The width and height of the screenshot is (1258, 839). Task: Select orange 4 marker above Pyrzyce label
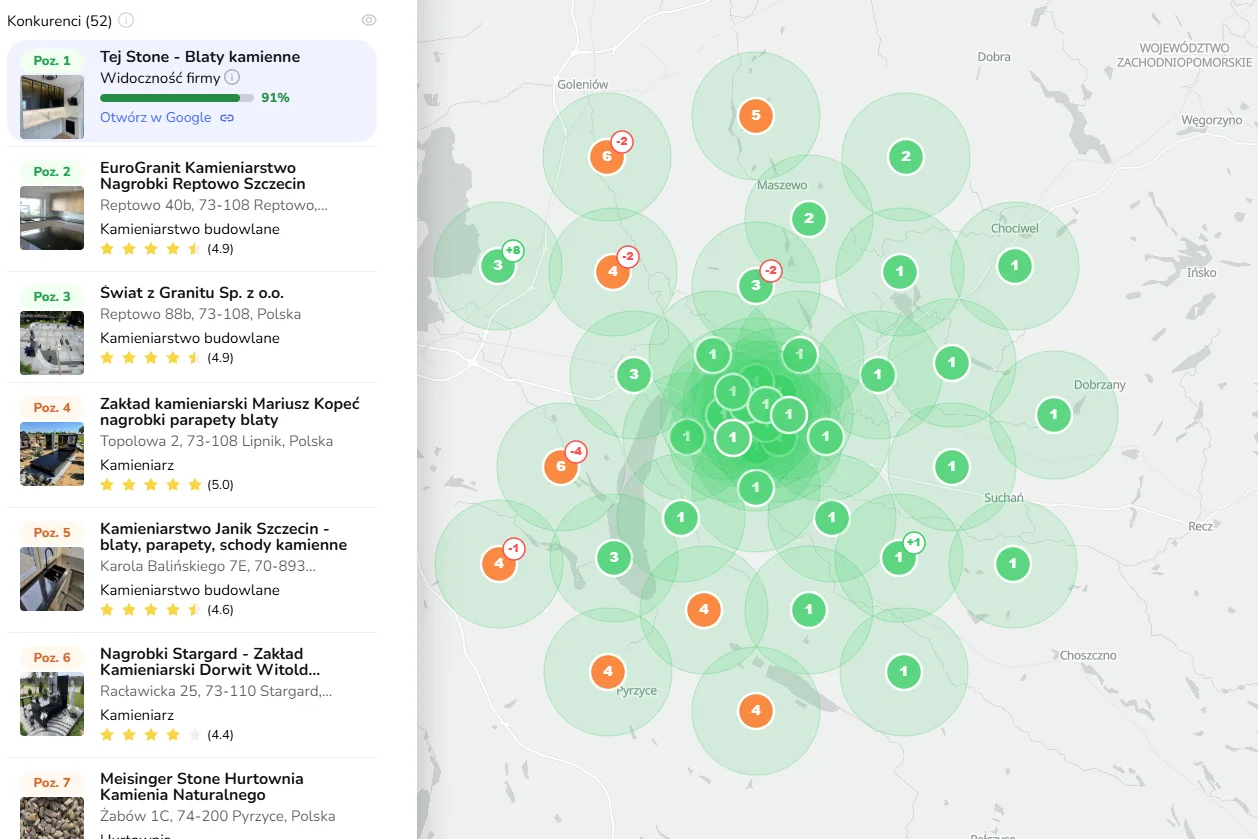tap(608, 671)
